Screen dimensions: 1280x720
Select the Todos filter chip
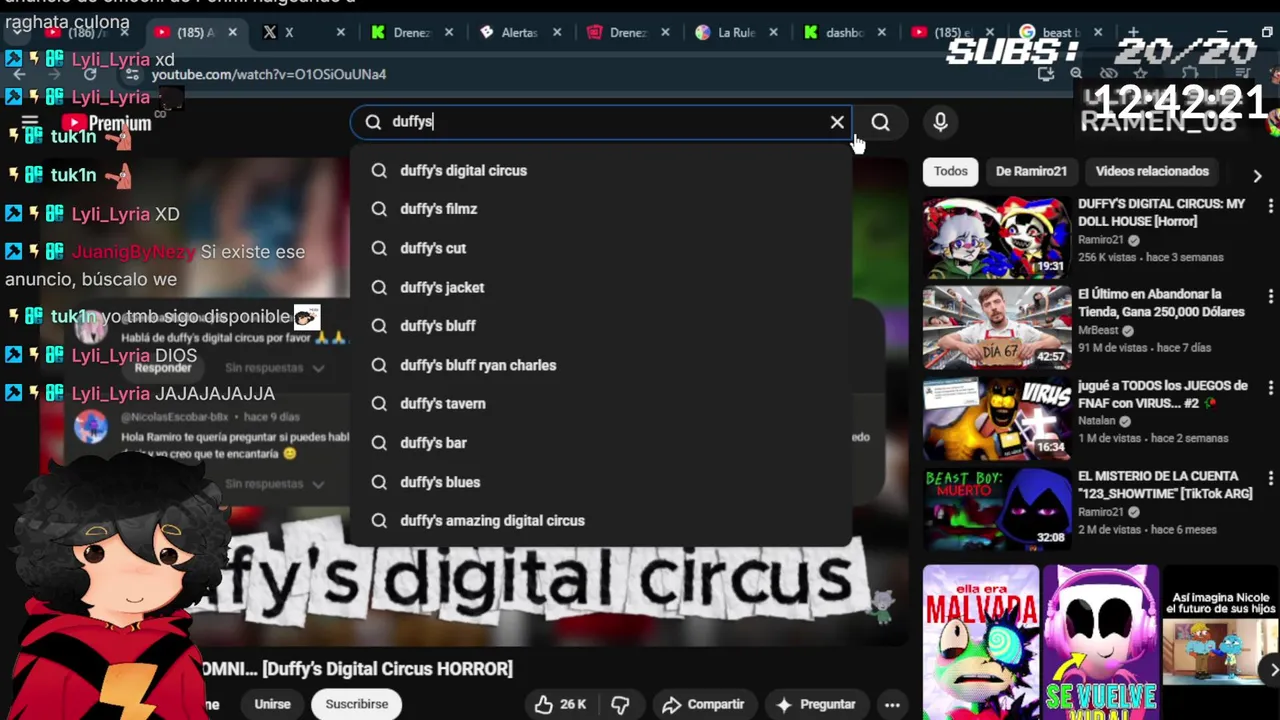(950, 171)
